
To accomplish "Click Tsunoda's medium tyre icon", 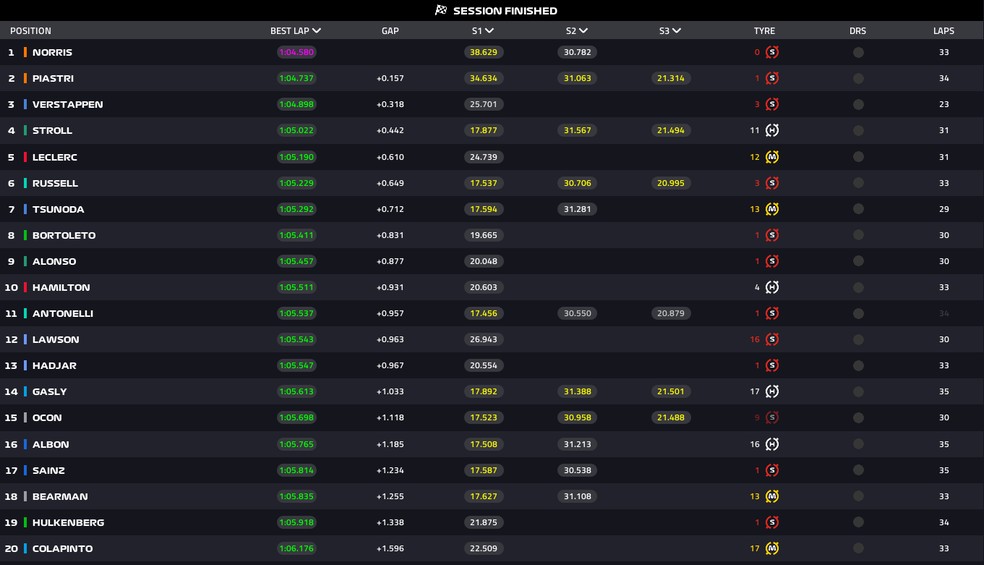I will 772,209.
